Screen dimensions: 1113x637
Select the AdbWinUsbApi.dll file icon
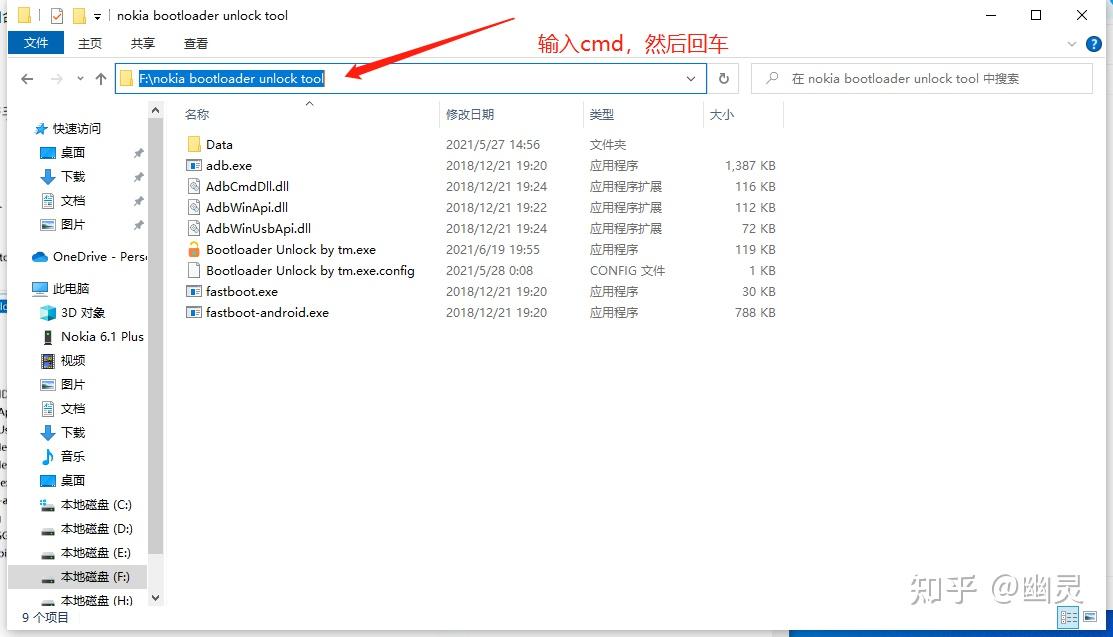[194, 229]
